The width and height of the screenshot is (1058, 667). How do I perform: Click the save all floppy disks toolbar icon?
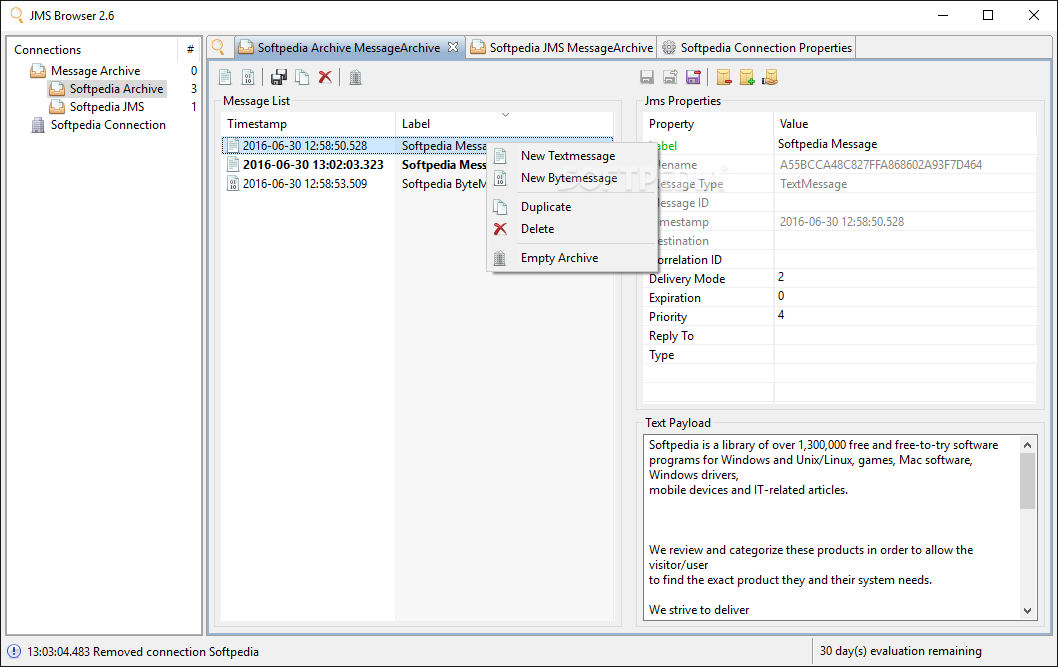279,78
